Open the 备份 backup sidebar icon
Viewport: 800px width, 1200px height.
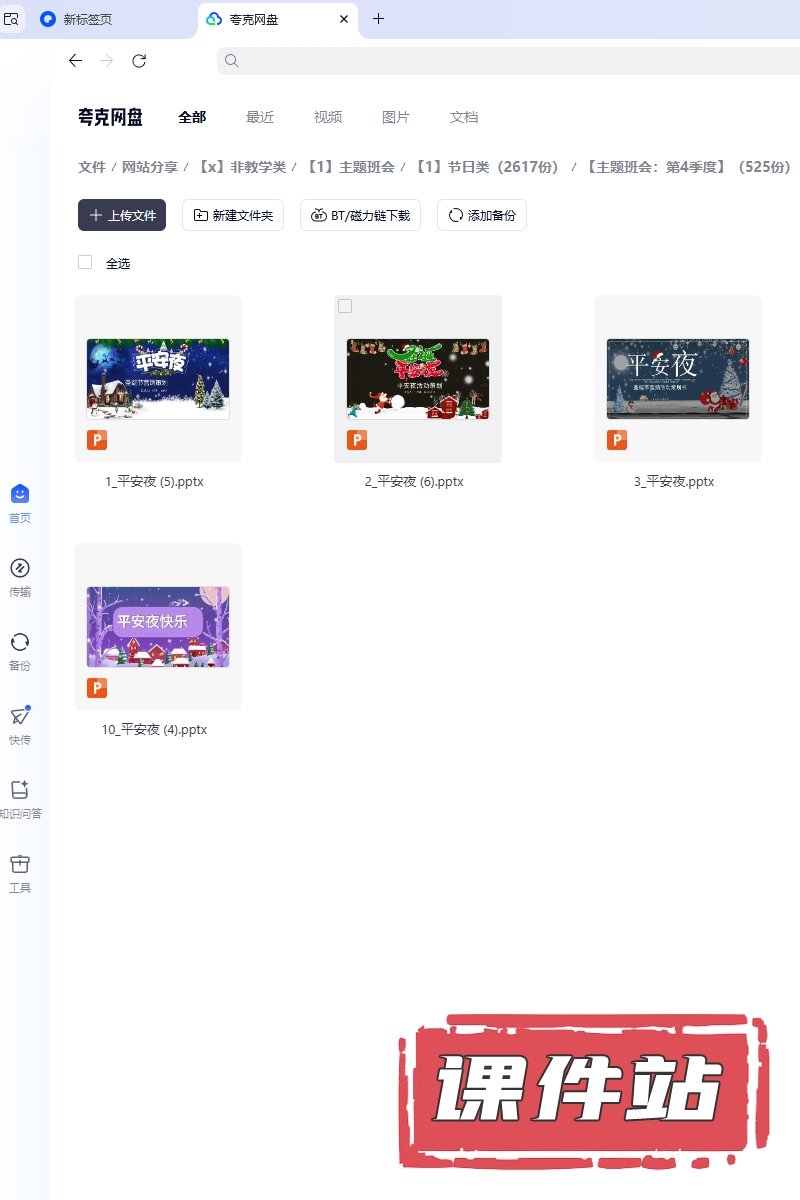20,642
